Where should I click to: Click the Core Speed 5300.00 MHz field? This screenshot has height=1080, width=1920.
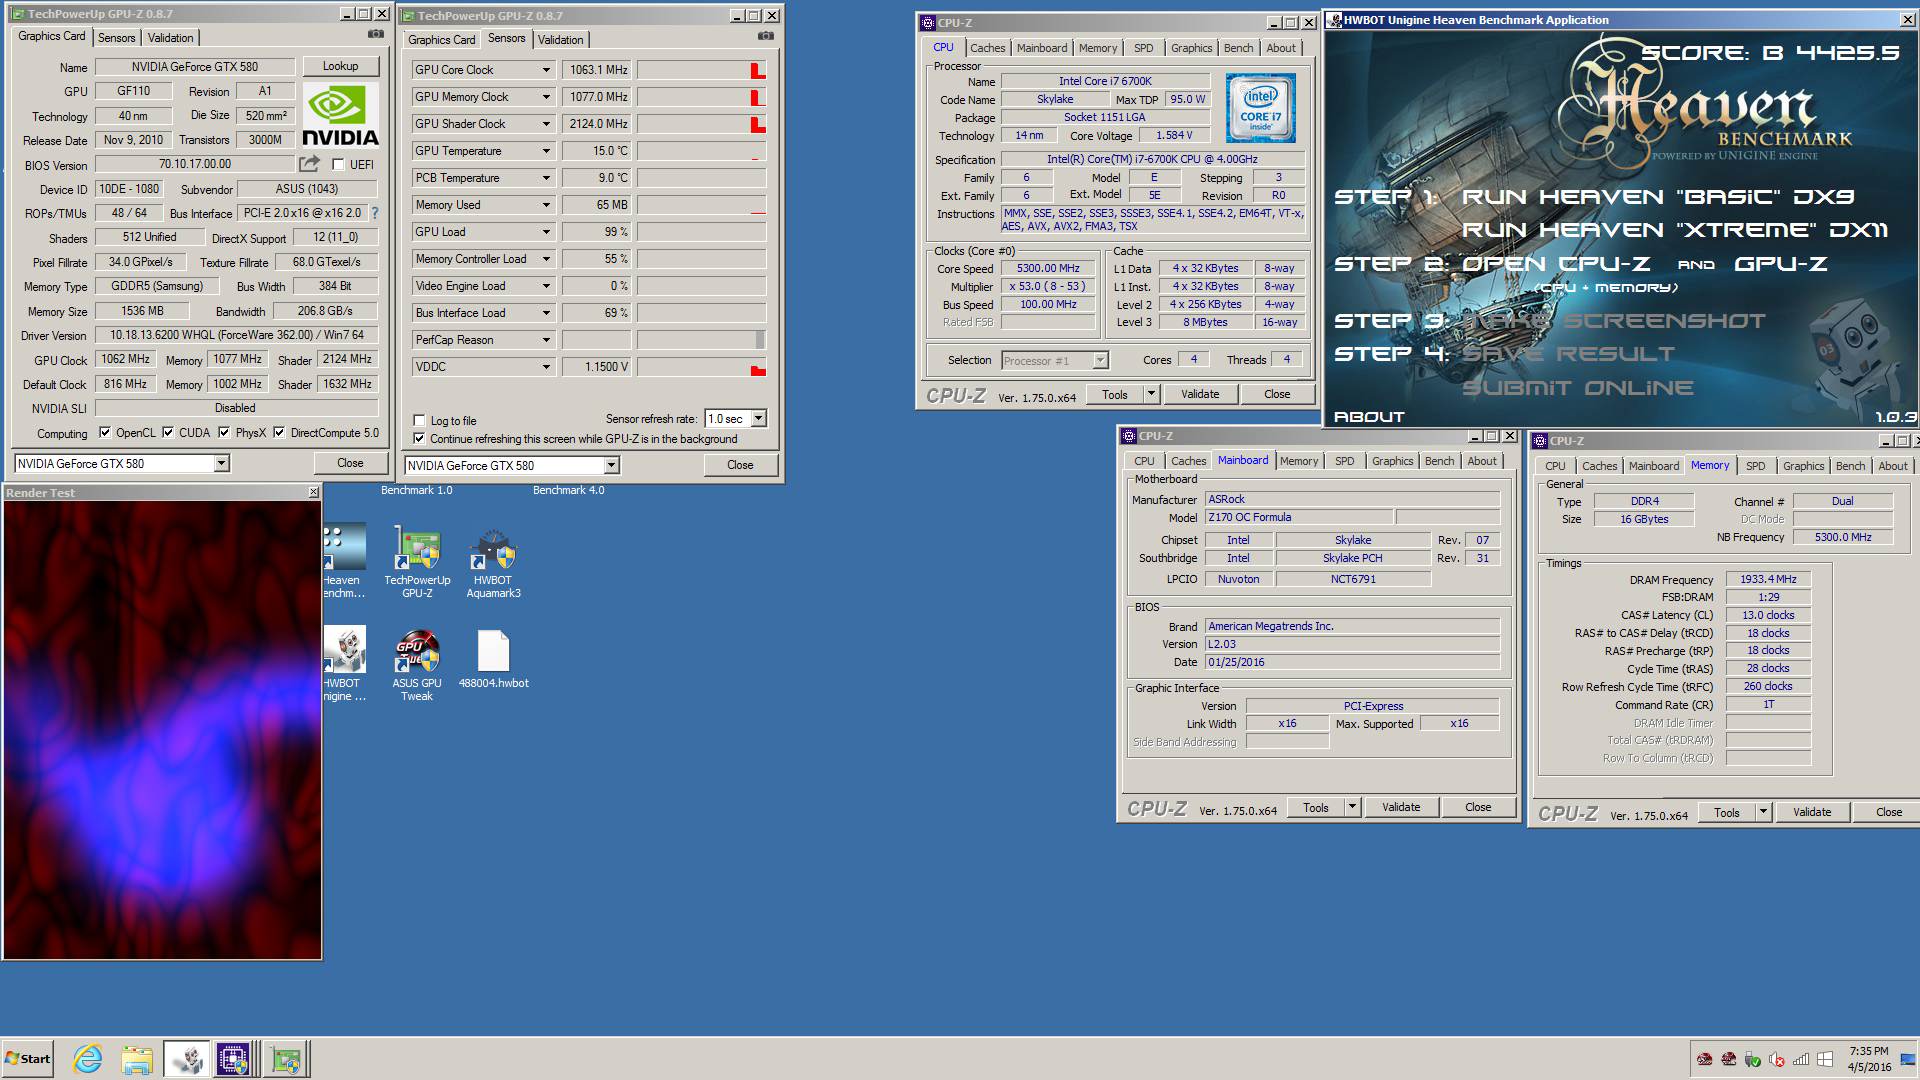coord(1048,269)
